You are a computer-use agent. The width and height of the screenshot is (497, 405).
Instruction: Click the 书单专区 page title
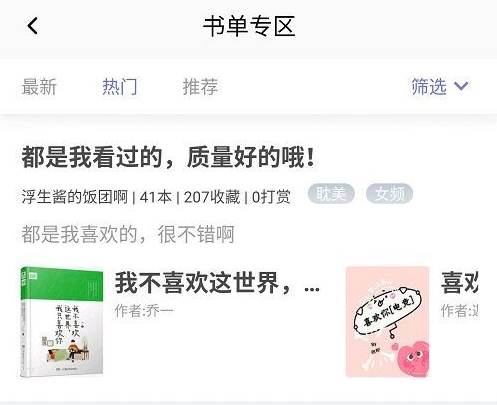pos(249,26)
